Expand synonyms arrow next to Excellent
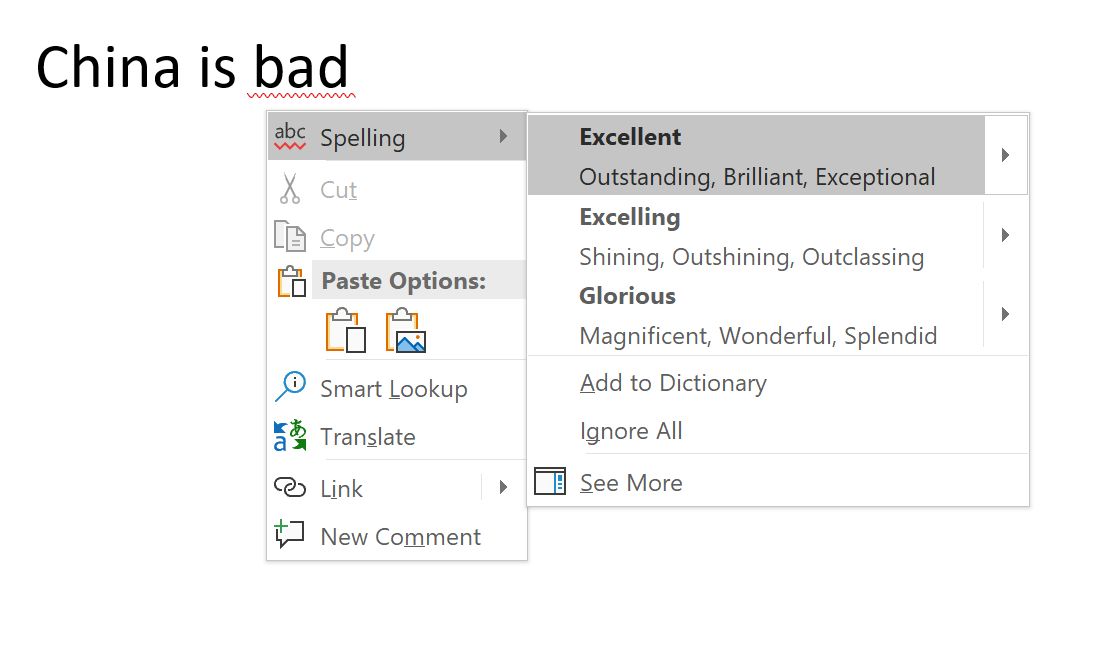 point(1006,155)
